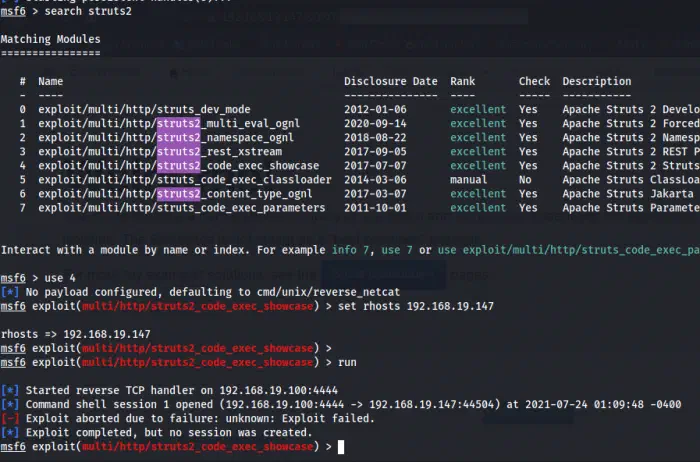Click the 'manual' rank value
The image size is (700, 462).
[x=469, y=179]
